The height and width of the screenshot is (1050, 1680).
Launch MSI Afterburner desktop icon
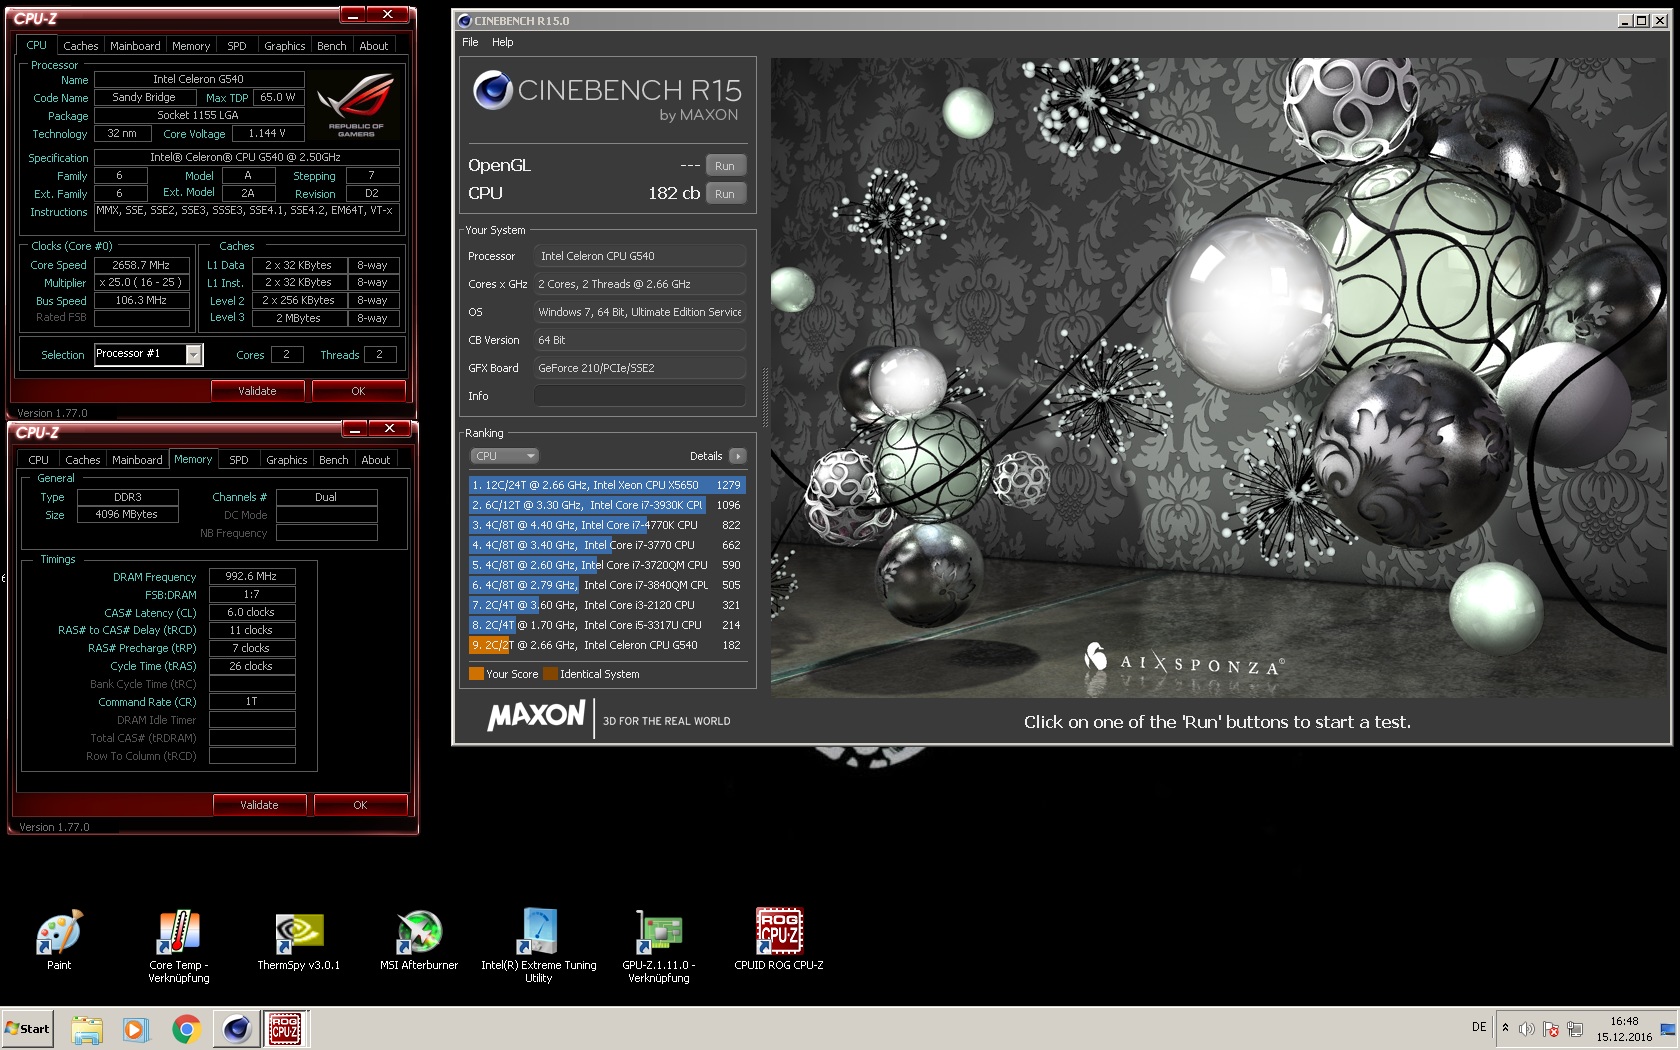coord(419,940)
